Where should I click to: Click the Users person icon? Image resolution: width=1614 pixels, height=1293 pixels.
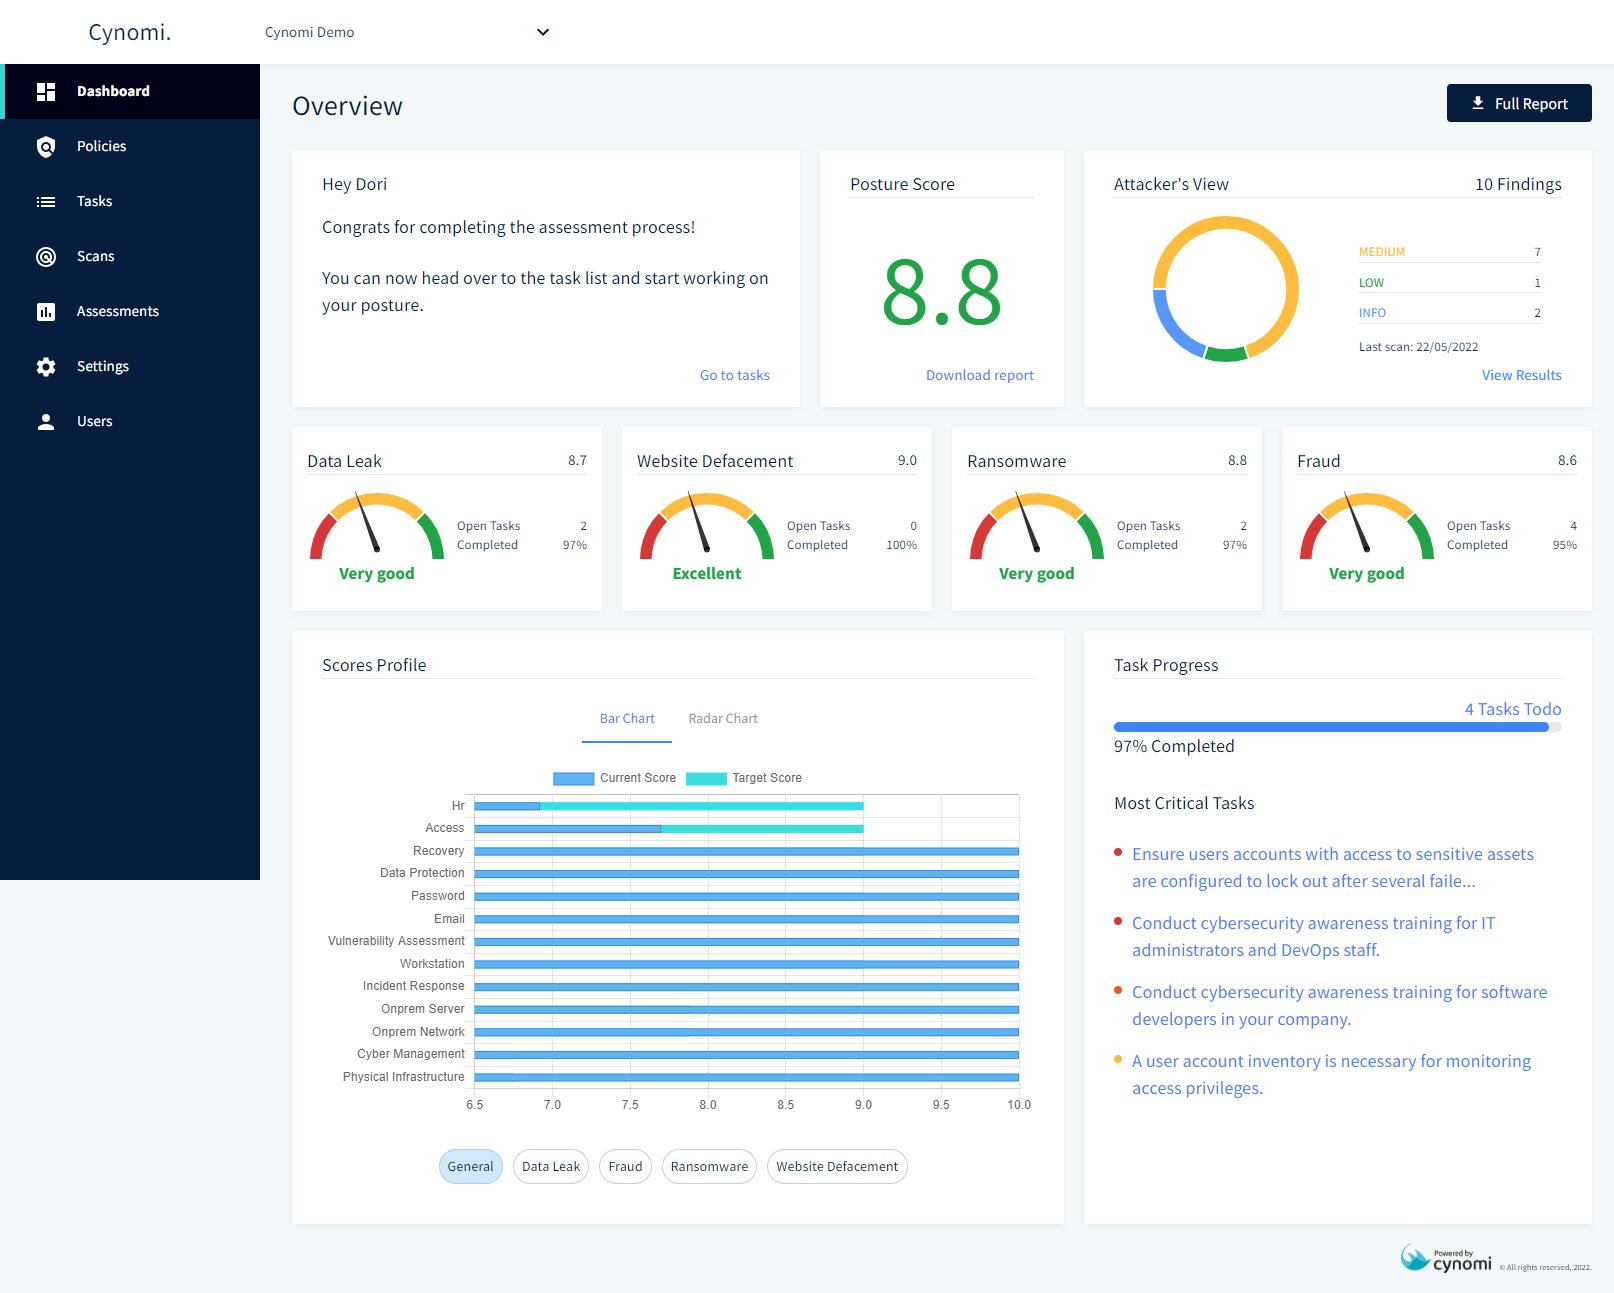click(x=46, y=421)
